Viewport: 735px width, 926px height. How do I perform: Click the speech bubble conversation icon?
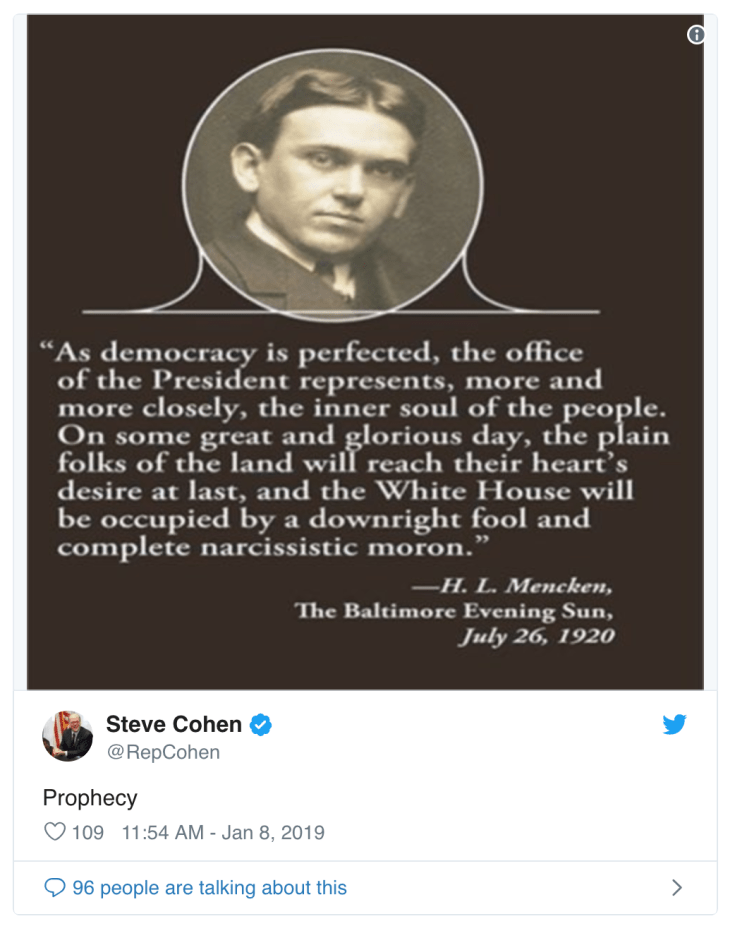point(55,887)
